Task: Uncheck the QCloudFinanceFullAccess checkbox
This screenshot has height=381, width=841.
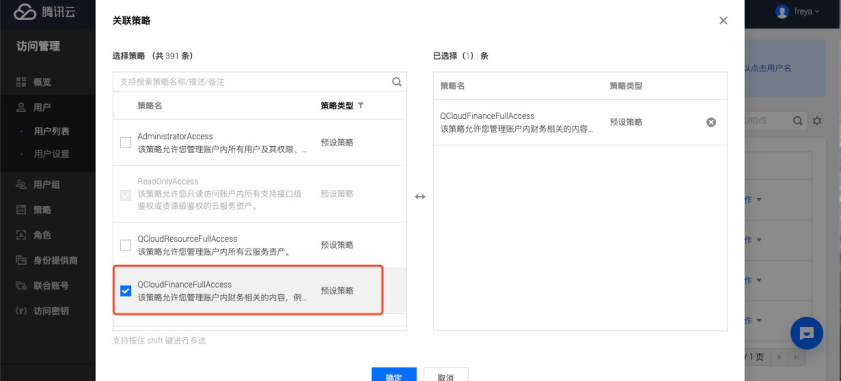Action: point(126,291)
